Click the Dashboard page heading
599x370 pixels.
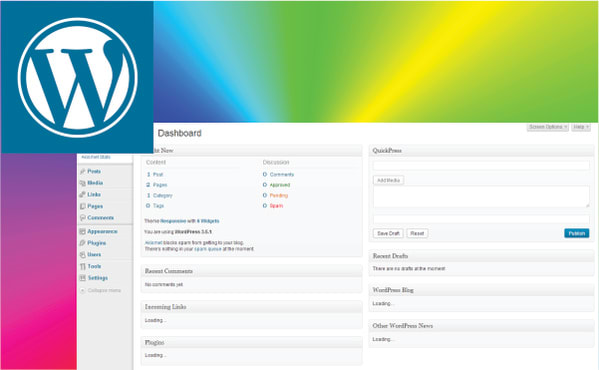(180, 133)
